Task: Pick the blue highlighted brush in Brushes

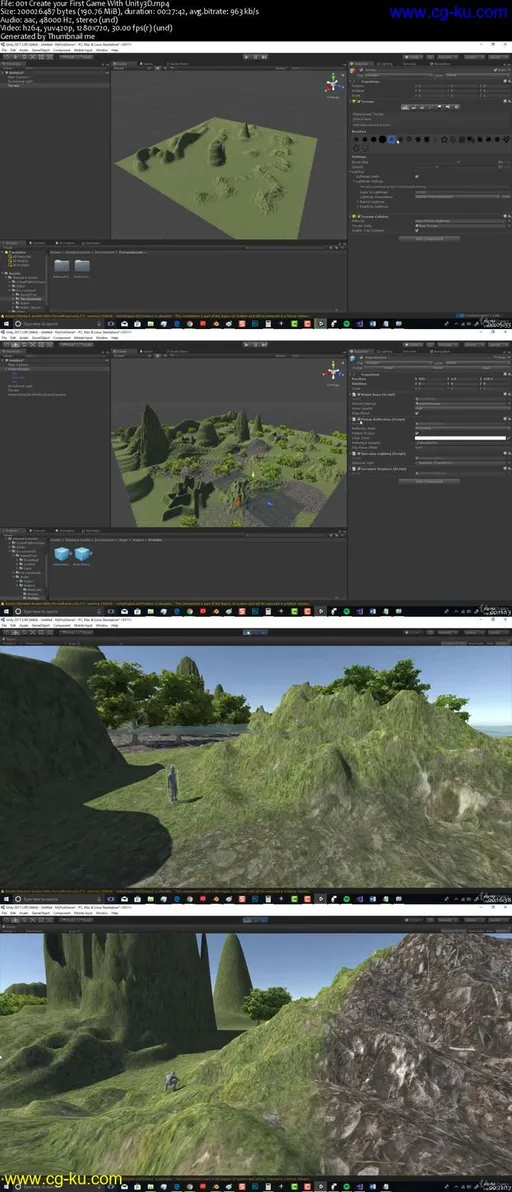Action: [x=391, y=139]
